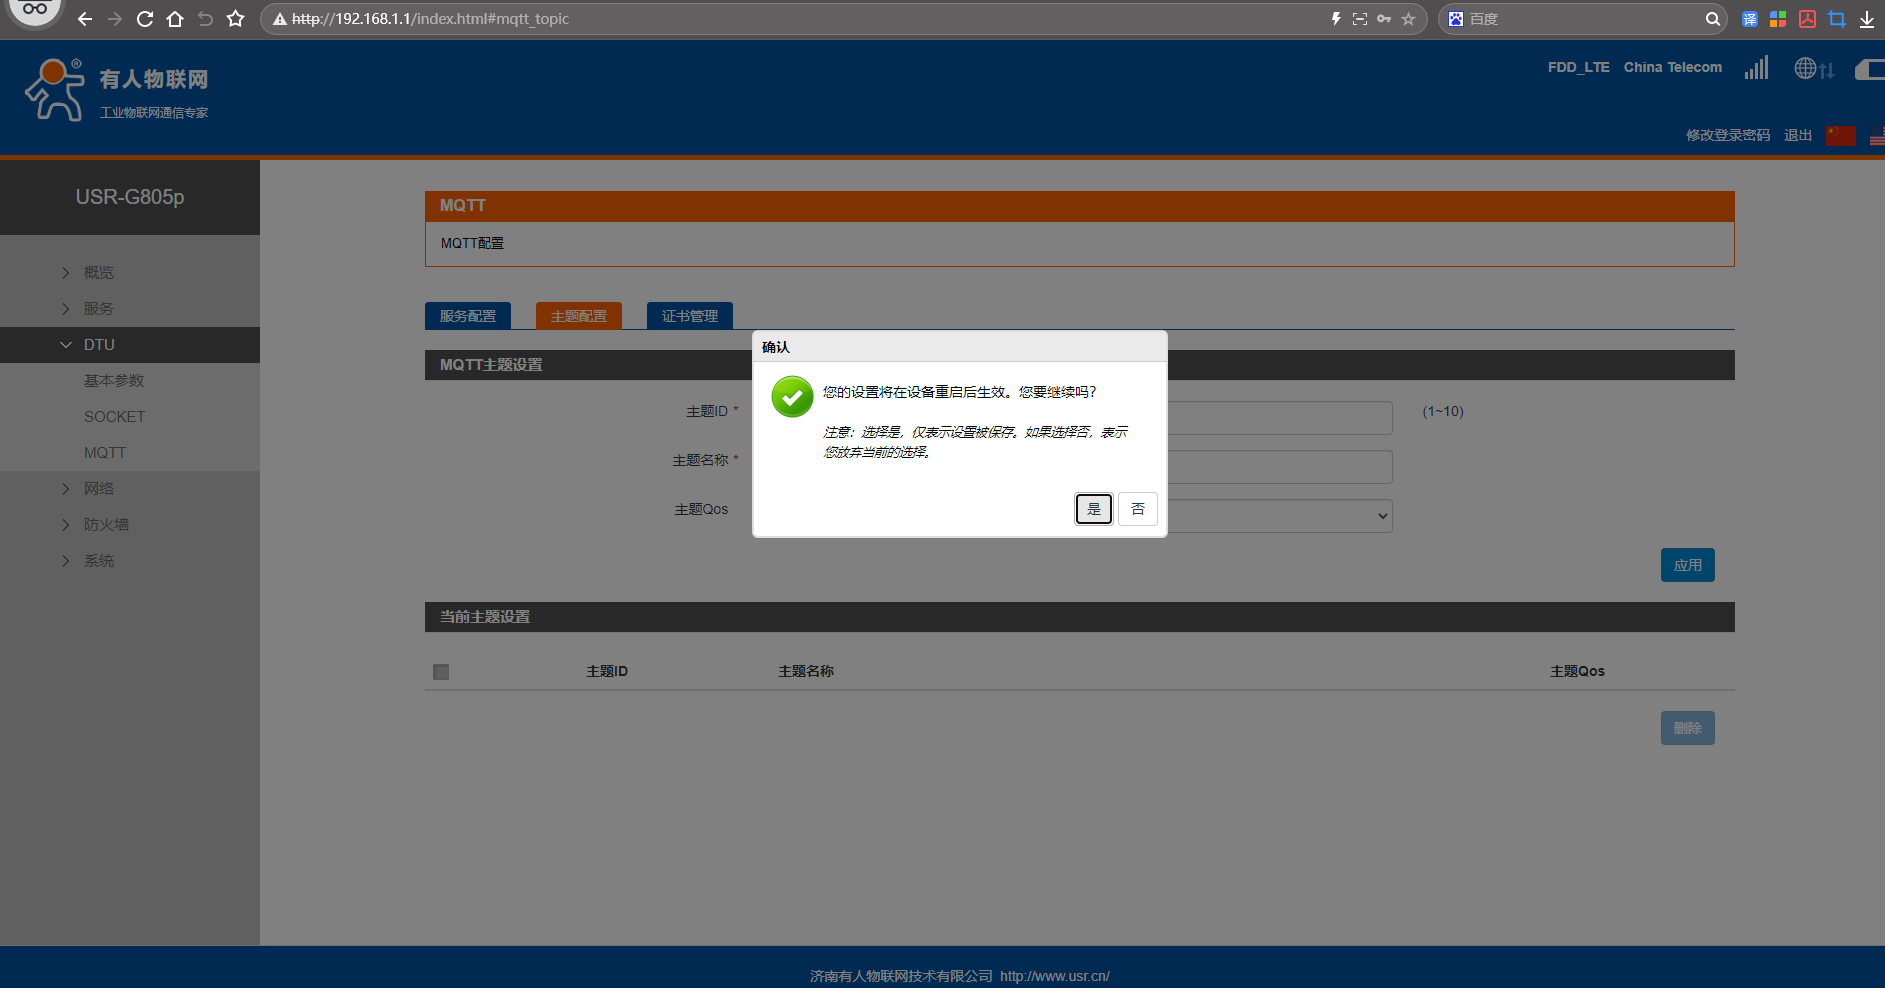Click the browser back arrow
The height and width of the screenshot is (988, 1885).
pyautogui.click(x=85, y=19)
